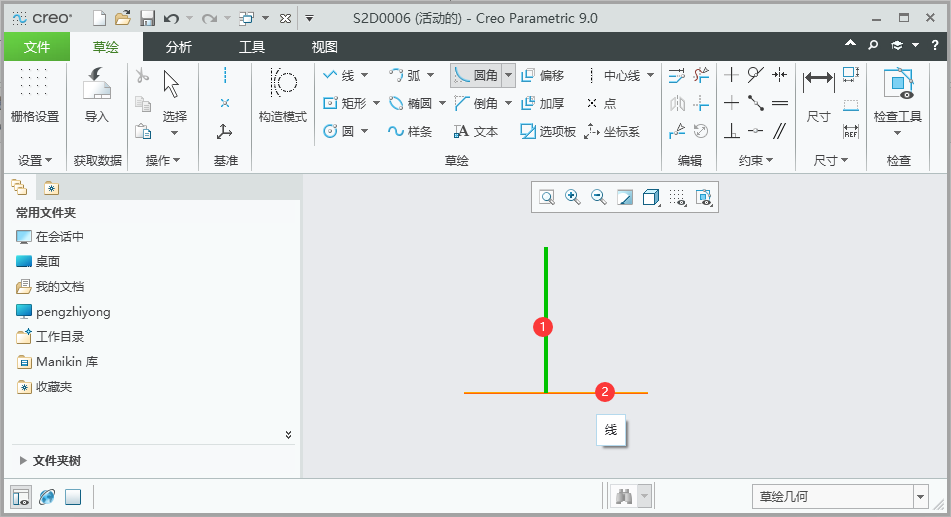Select the 点 point tool
The width and height of the screenshot is (951, 517).
click(601, 103)
